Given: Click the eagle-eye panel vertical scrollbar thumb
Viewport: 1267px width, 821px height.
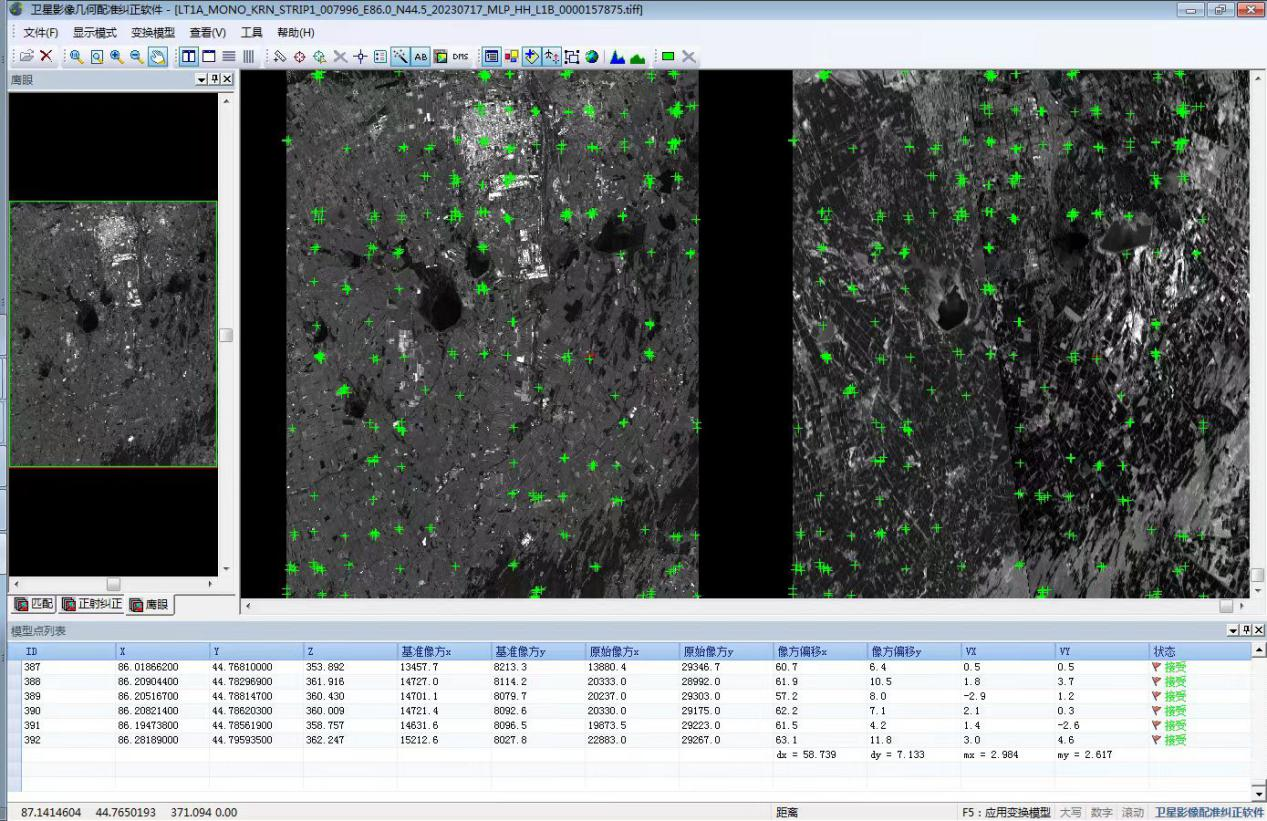Looking at the screenshot, I should click(x=226, y=335).
